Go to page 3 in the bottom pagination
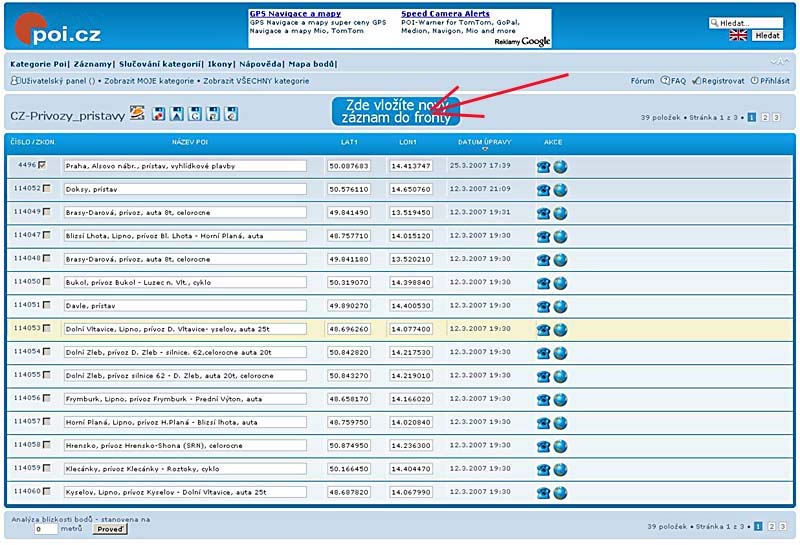 [x=783, y=526]
